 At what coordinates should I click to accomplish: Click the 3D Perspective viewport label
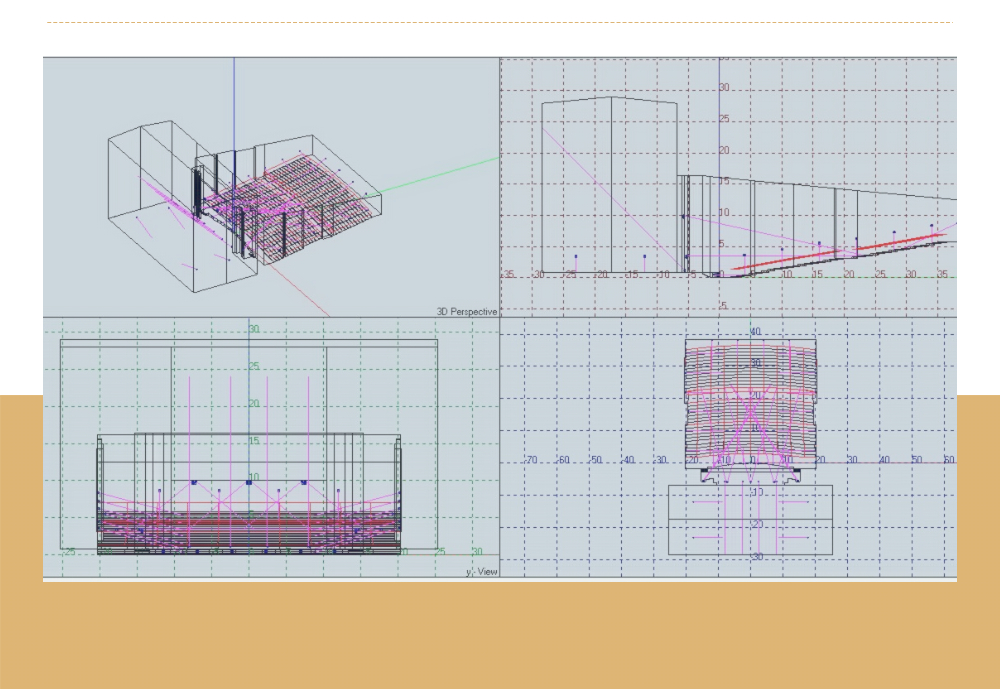(466, 312)
